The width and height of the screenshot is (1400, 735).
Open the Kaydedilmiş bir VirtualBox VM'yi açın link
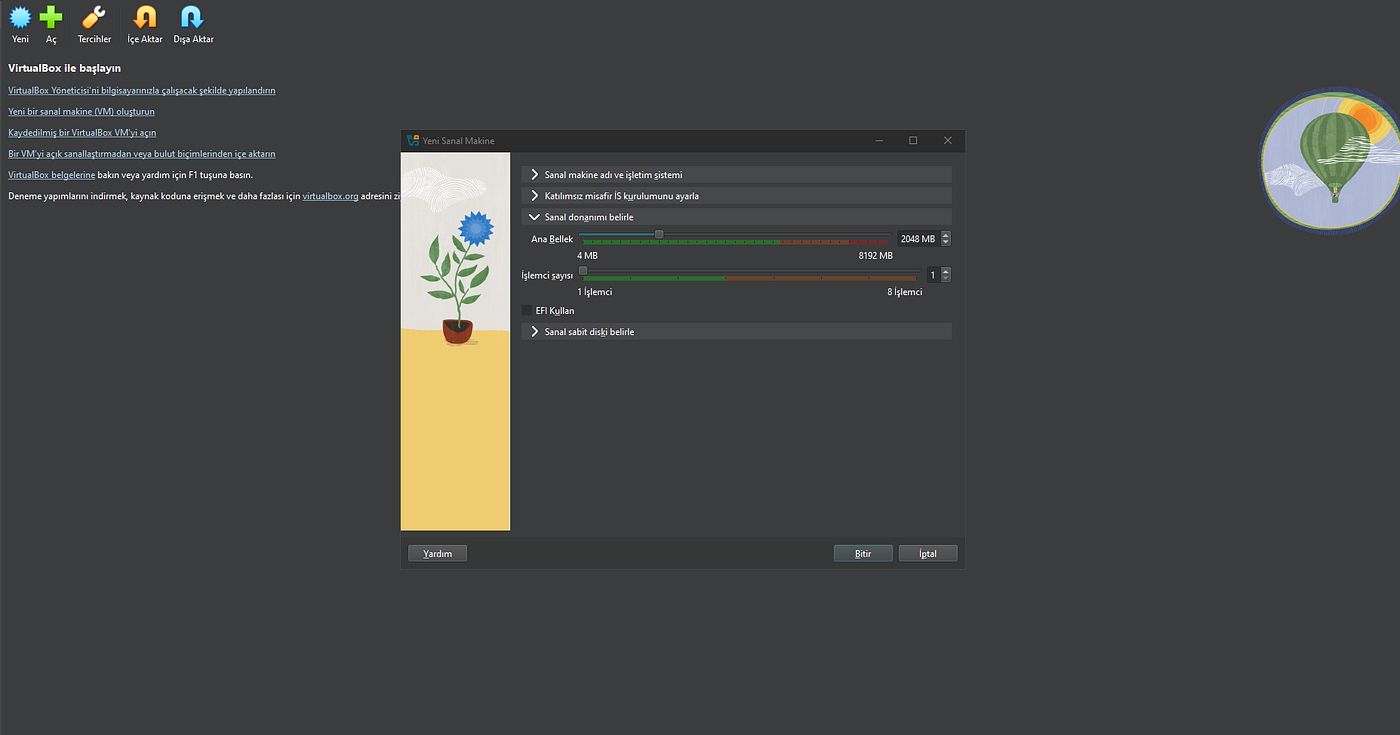tap(82, 133)
